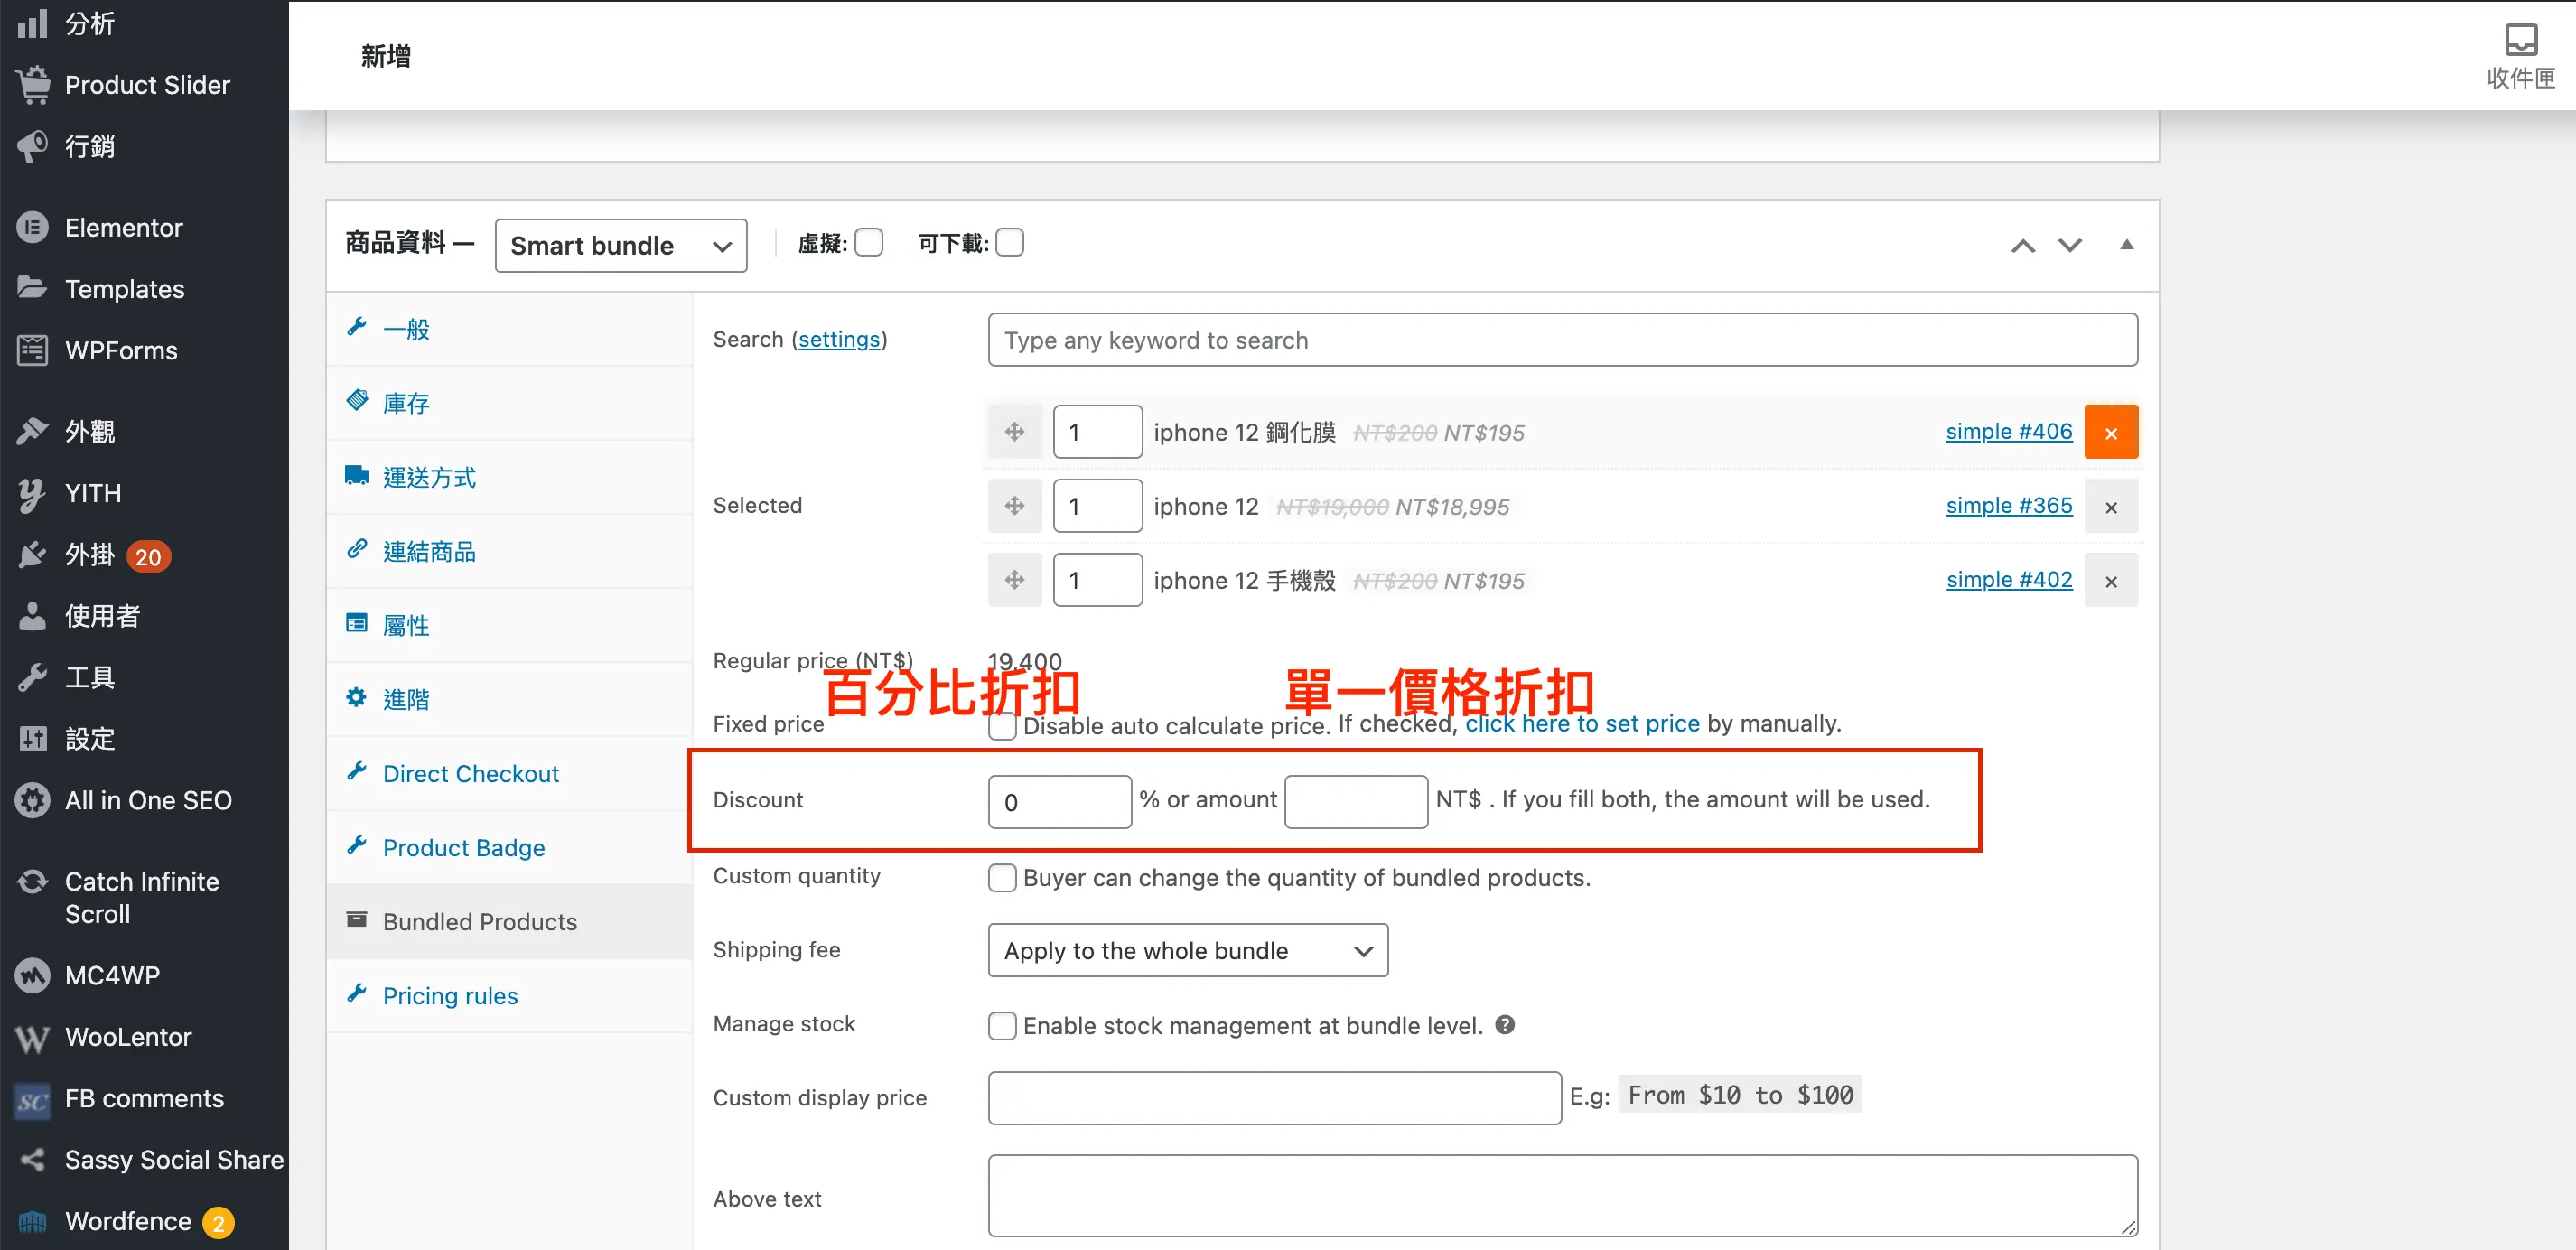Screen dimensions: 2576x1250
Task: Remove iphone 12 手機殼 from bundle
Action: click(x=2111, y=580)
